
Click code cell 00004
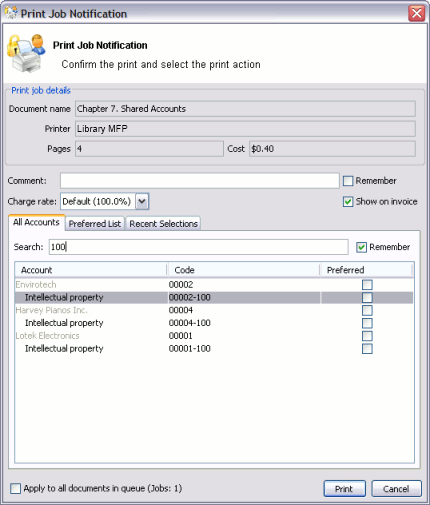point(181,310)
